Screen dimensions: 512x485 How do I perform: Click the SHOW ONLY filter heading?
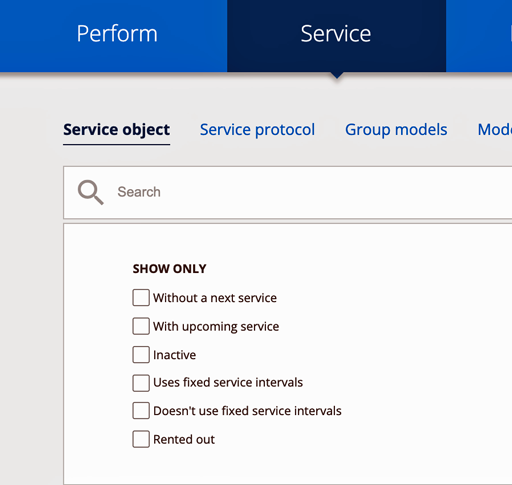169,269
